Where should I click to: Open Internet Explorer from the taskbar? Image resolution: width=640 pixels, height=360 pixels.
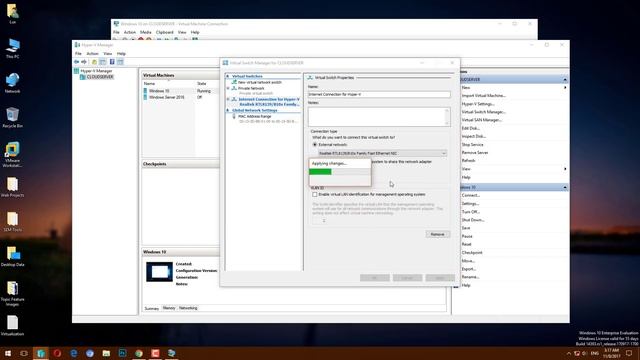point(73,353)
